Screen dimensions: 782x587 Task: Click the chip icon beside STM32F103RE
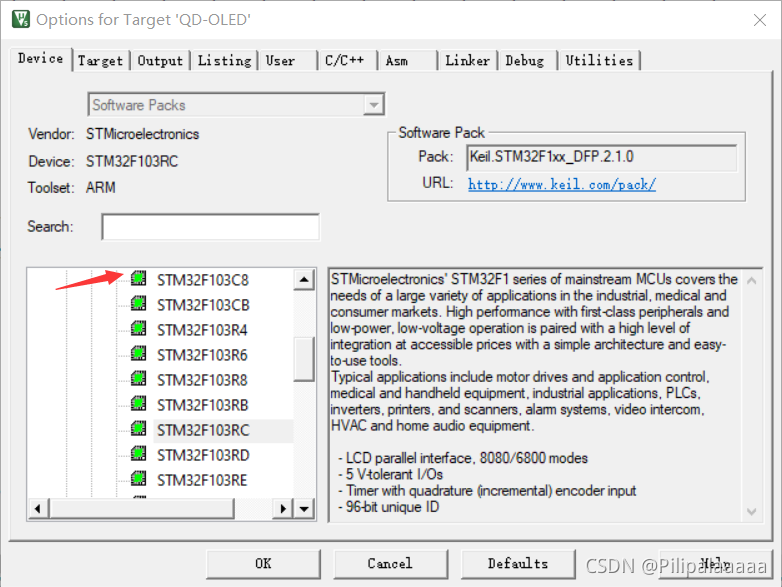(x=139, y=479)
